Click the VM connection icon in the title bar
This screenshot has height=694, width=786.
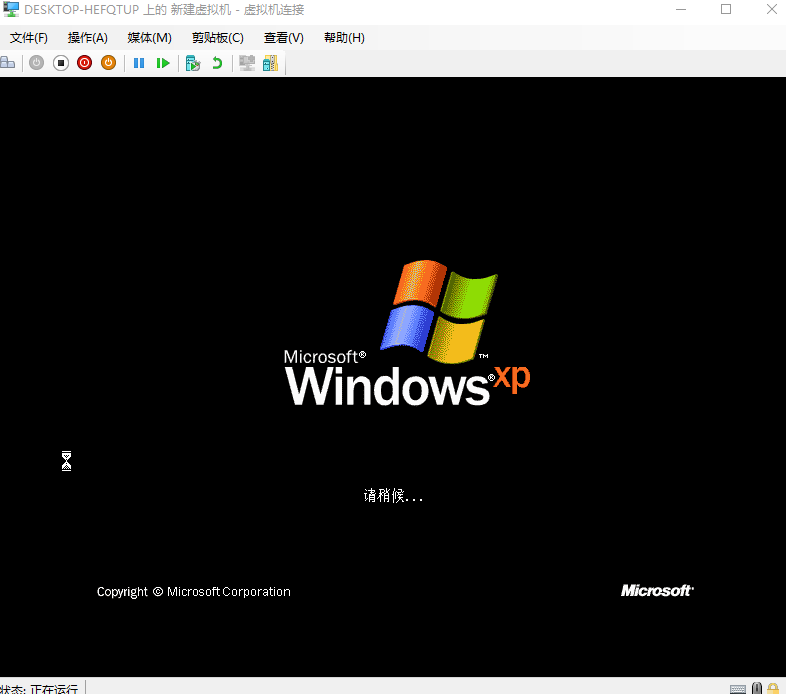pos(11,9)
